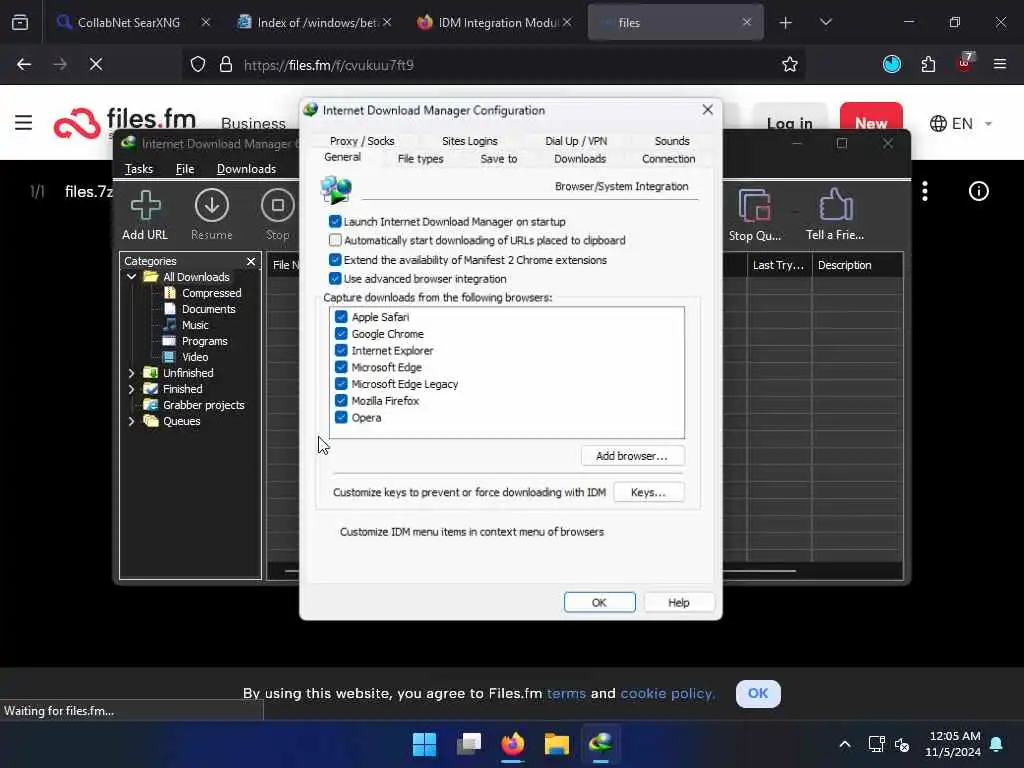
Task: Open File Explorer from the taskbar
Action: 556,744
